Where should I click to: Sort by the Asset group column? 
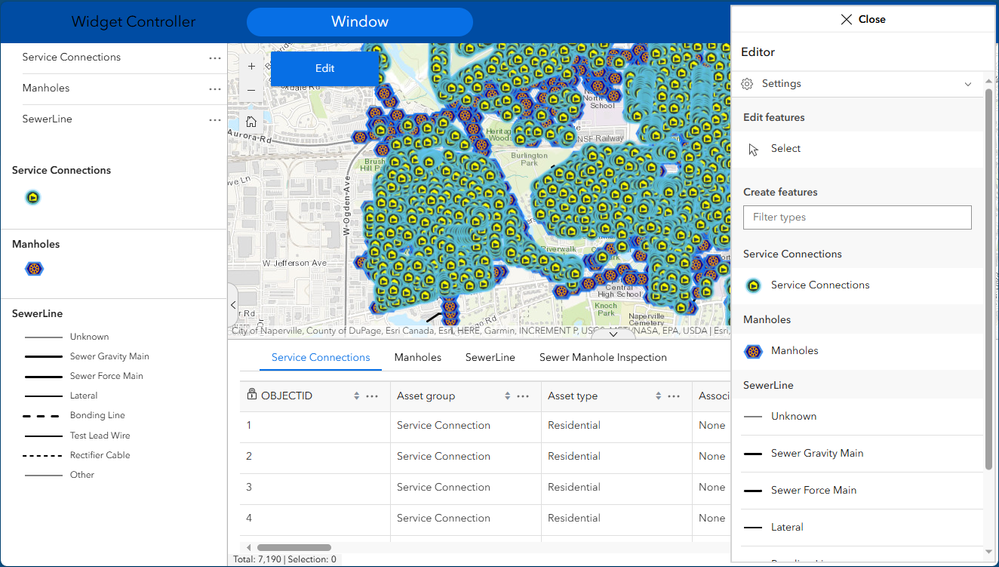(507, 396)
